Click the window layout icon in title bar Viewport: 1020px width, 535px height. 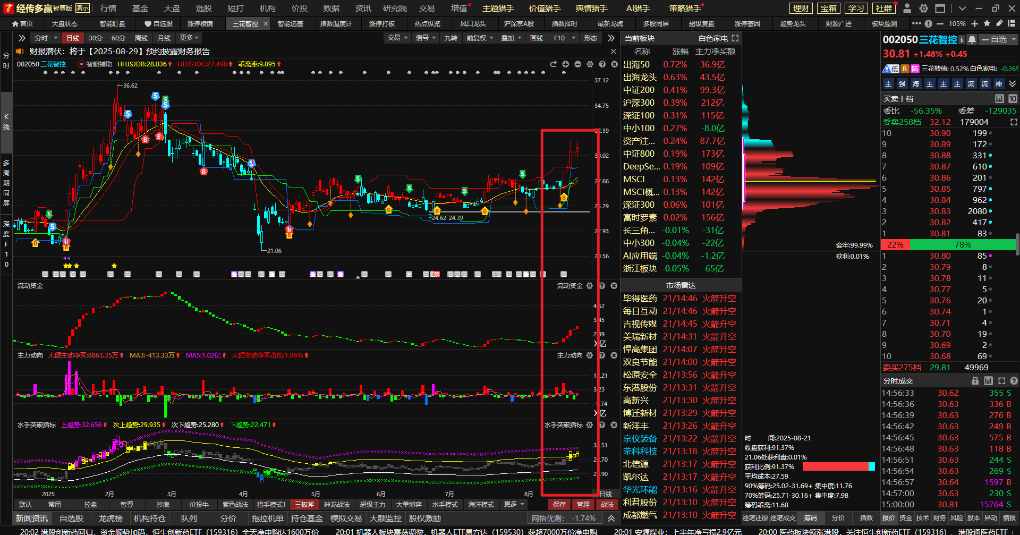pos(940,8)
